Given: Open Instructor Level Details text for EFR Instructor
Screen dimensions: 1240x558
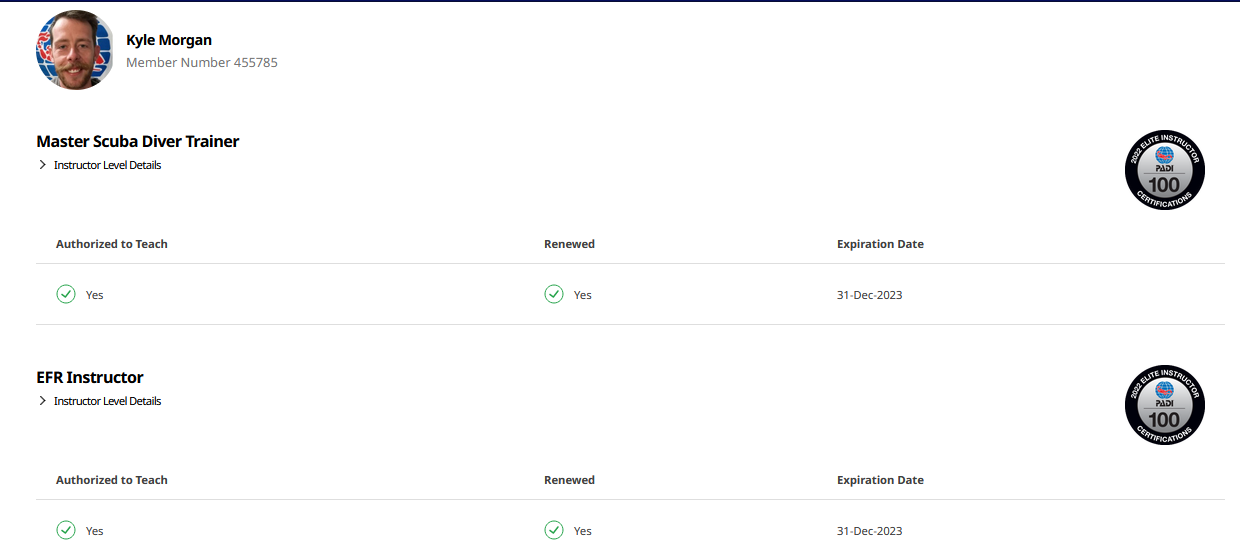Looking at the screenshot, I should coord(107,401).
